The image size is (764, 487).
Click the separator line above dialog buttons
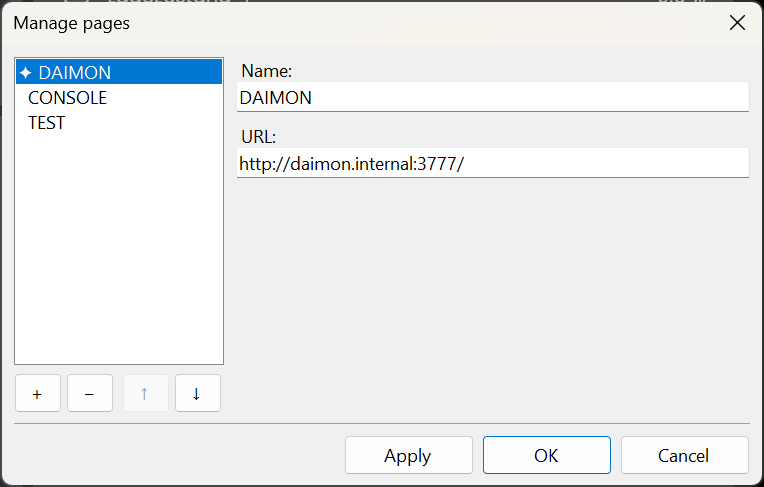(381, 423)
